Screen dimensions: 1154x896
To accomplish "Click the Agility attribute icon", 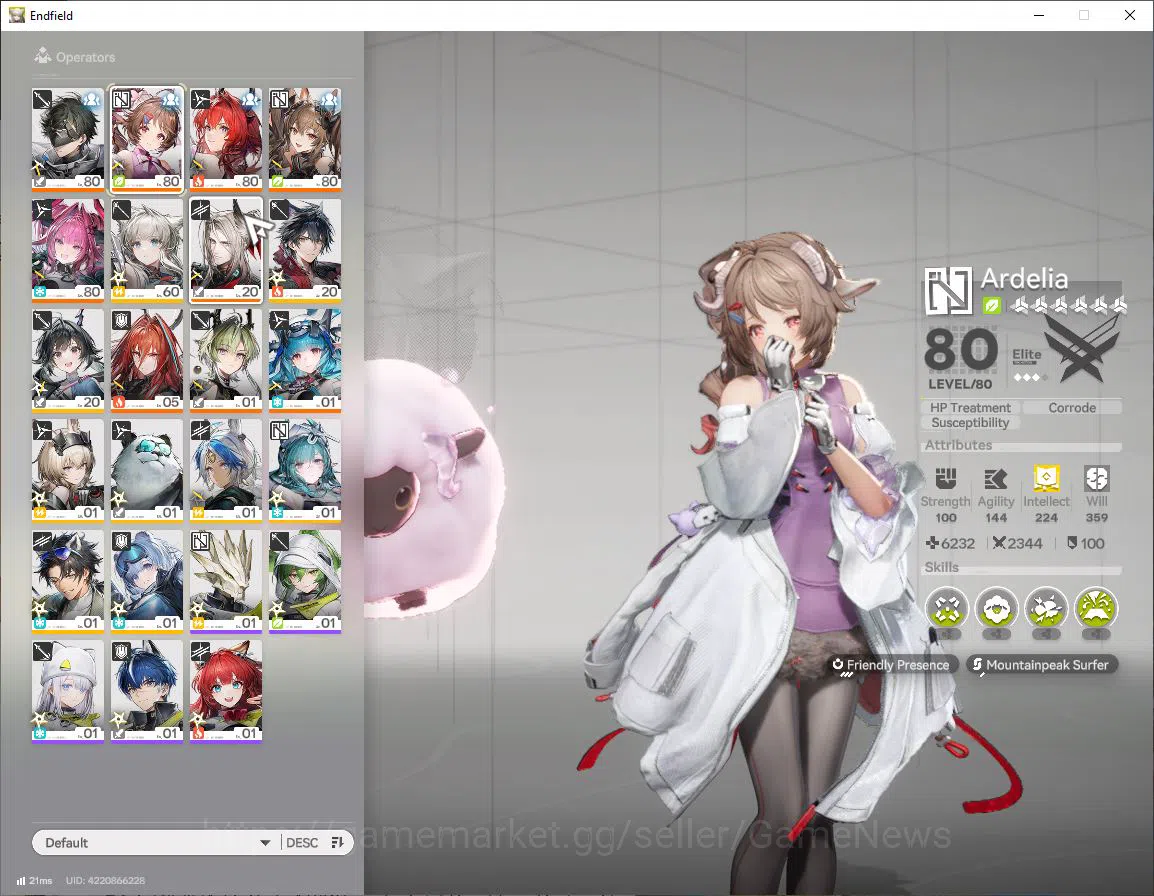I will 996,479.
